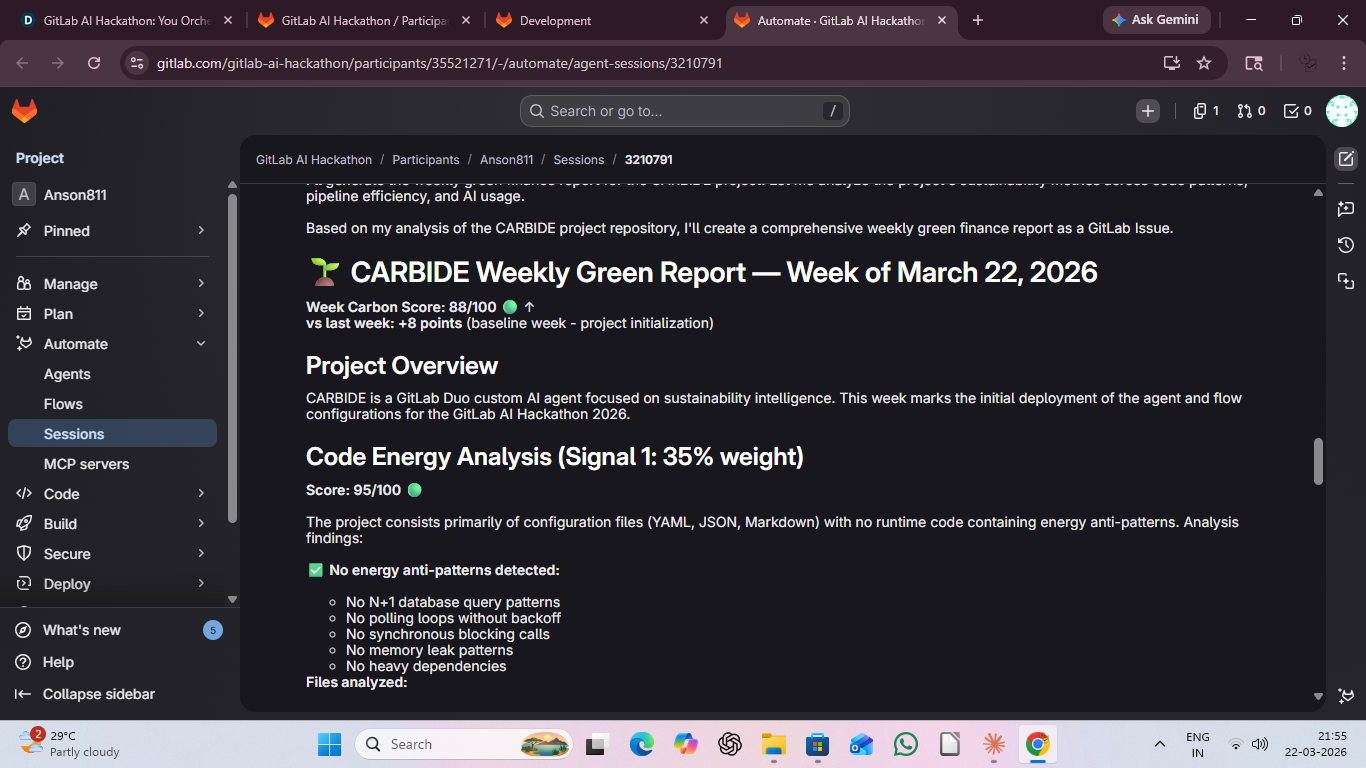Expand the Code submenu chevron
The height and width of the screenshot is (768, 1366).
(201, 494)
